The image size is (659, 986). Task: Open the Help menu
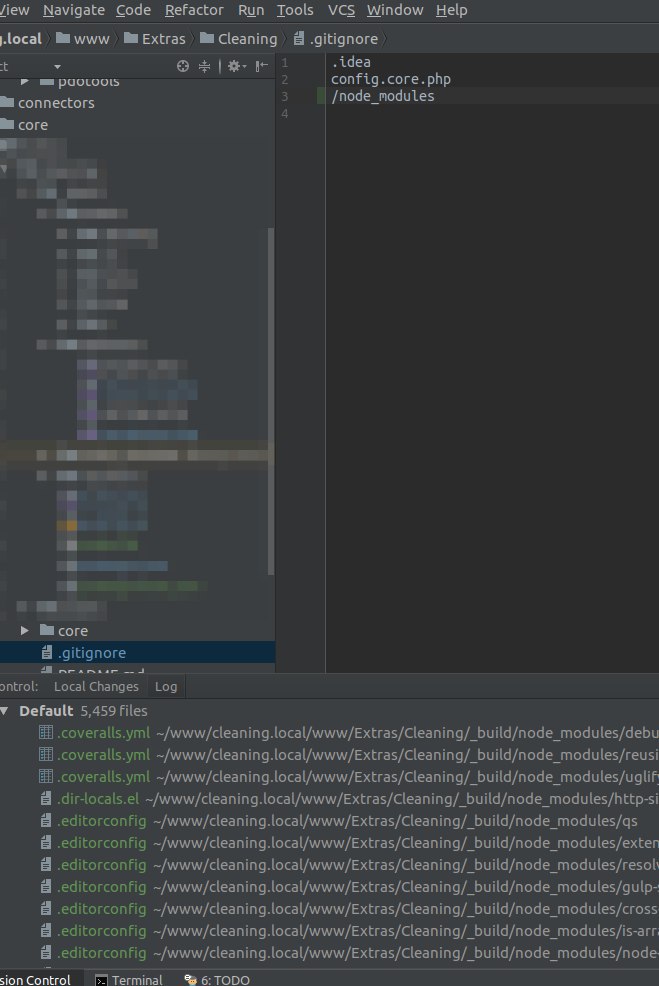[451, 10]
